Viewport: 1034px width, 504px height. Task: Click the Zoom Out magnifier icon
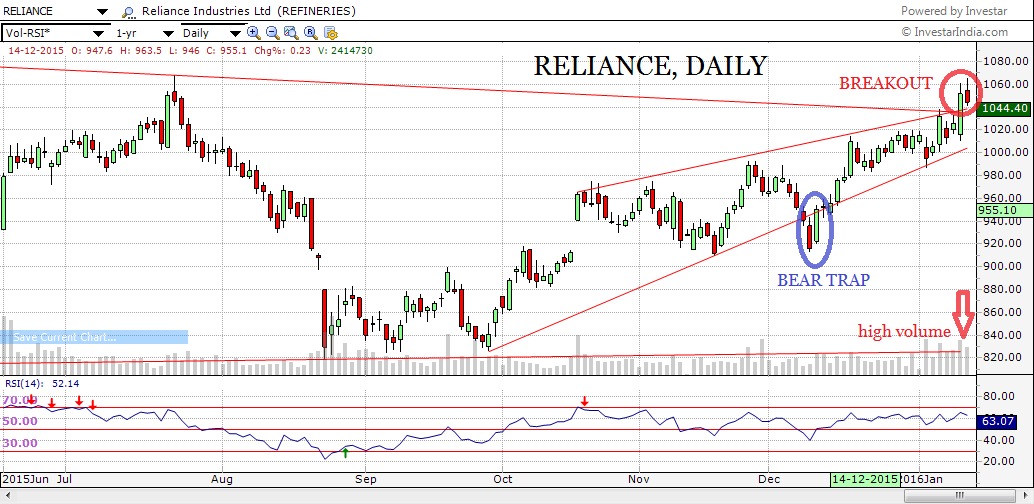coord(272,32)
